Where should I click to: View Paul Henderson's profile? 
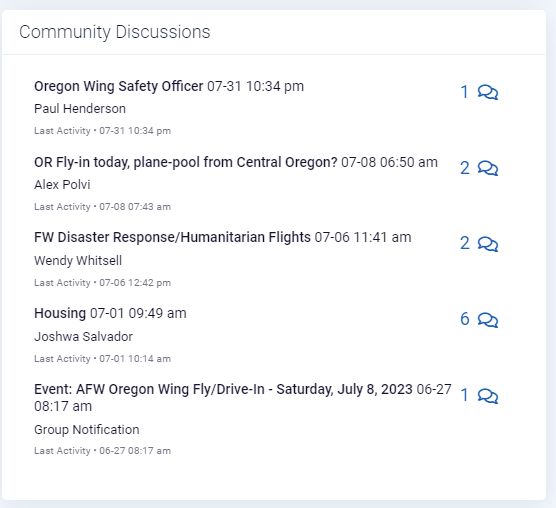(80, 108)
